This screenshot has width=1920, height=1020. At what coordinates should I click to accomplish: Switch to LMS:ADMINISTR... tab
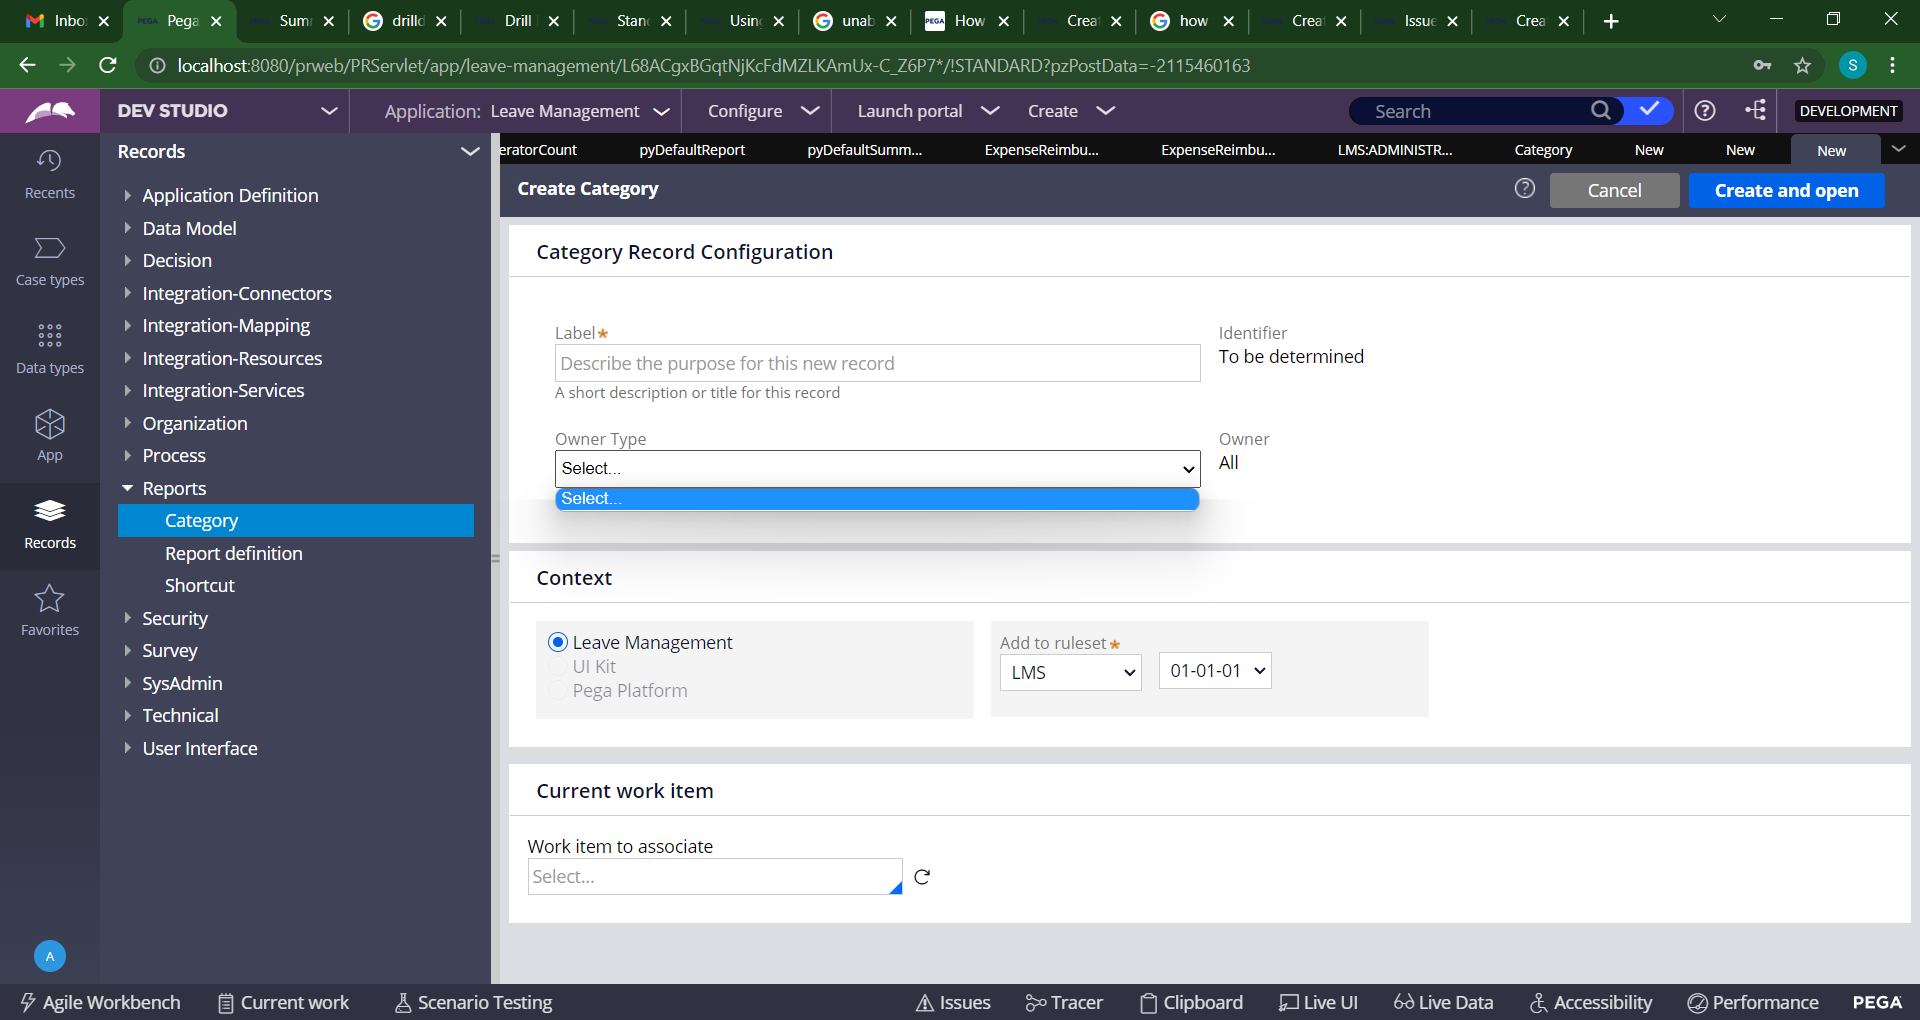coord(1395,150)
